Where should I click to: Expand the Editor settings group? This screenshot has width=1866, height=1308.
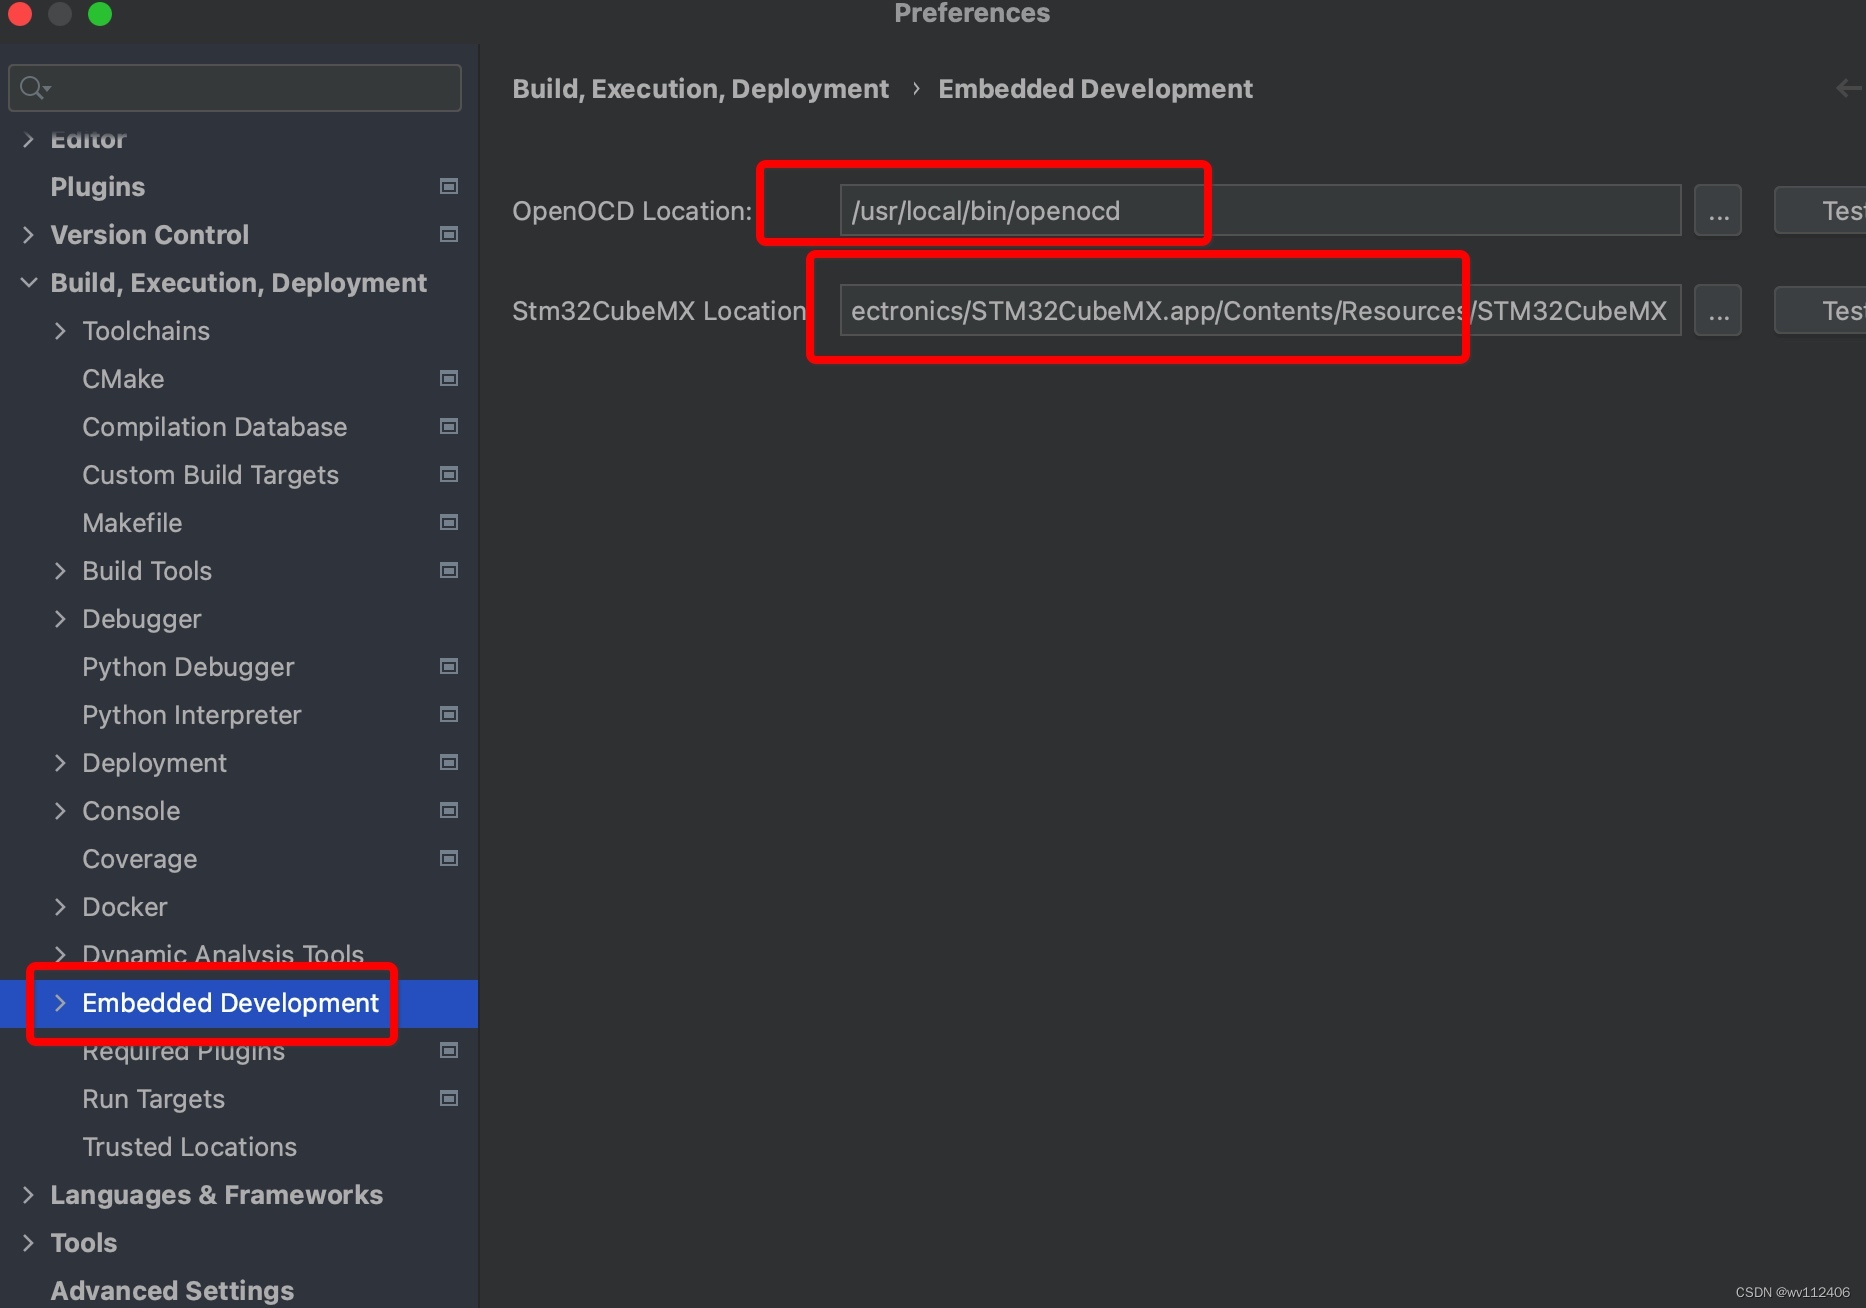[28, 140]
